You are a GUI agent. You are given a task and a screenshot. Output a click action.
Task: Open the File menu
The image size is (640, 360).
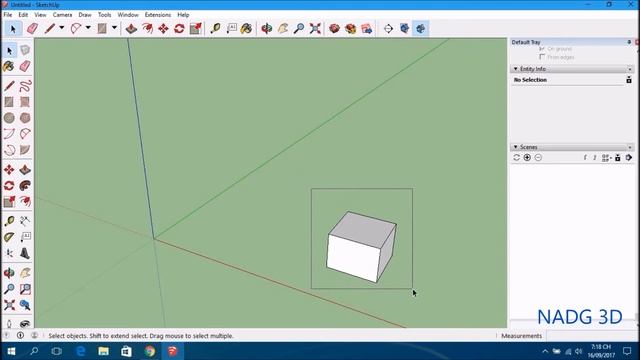click(x=7, y=15)
